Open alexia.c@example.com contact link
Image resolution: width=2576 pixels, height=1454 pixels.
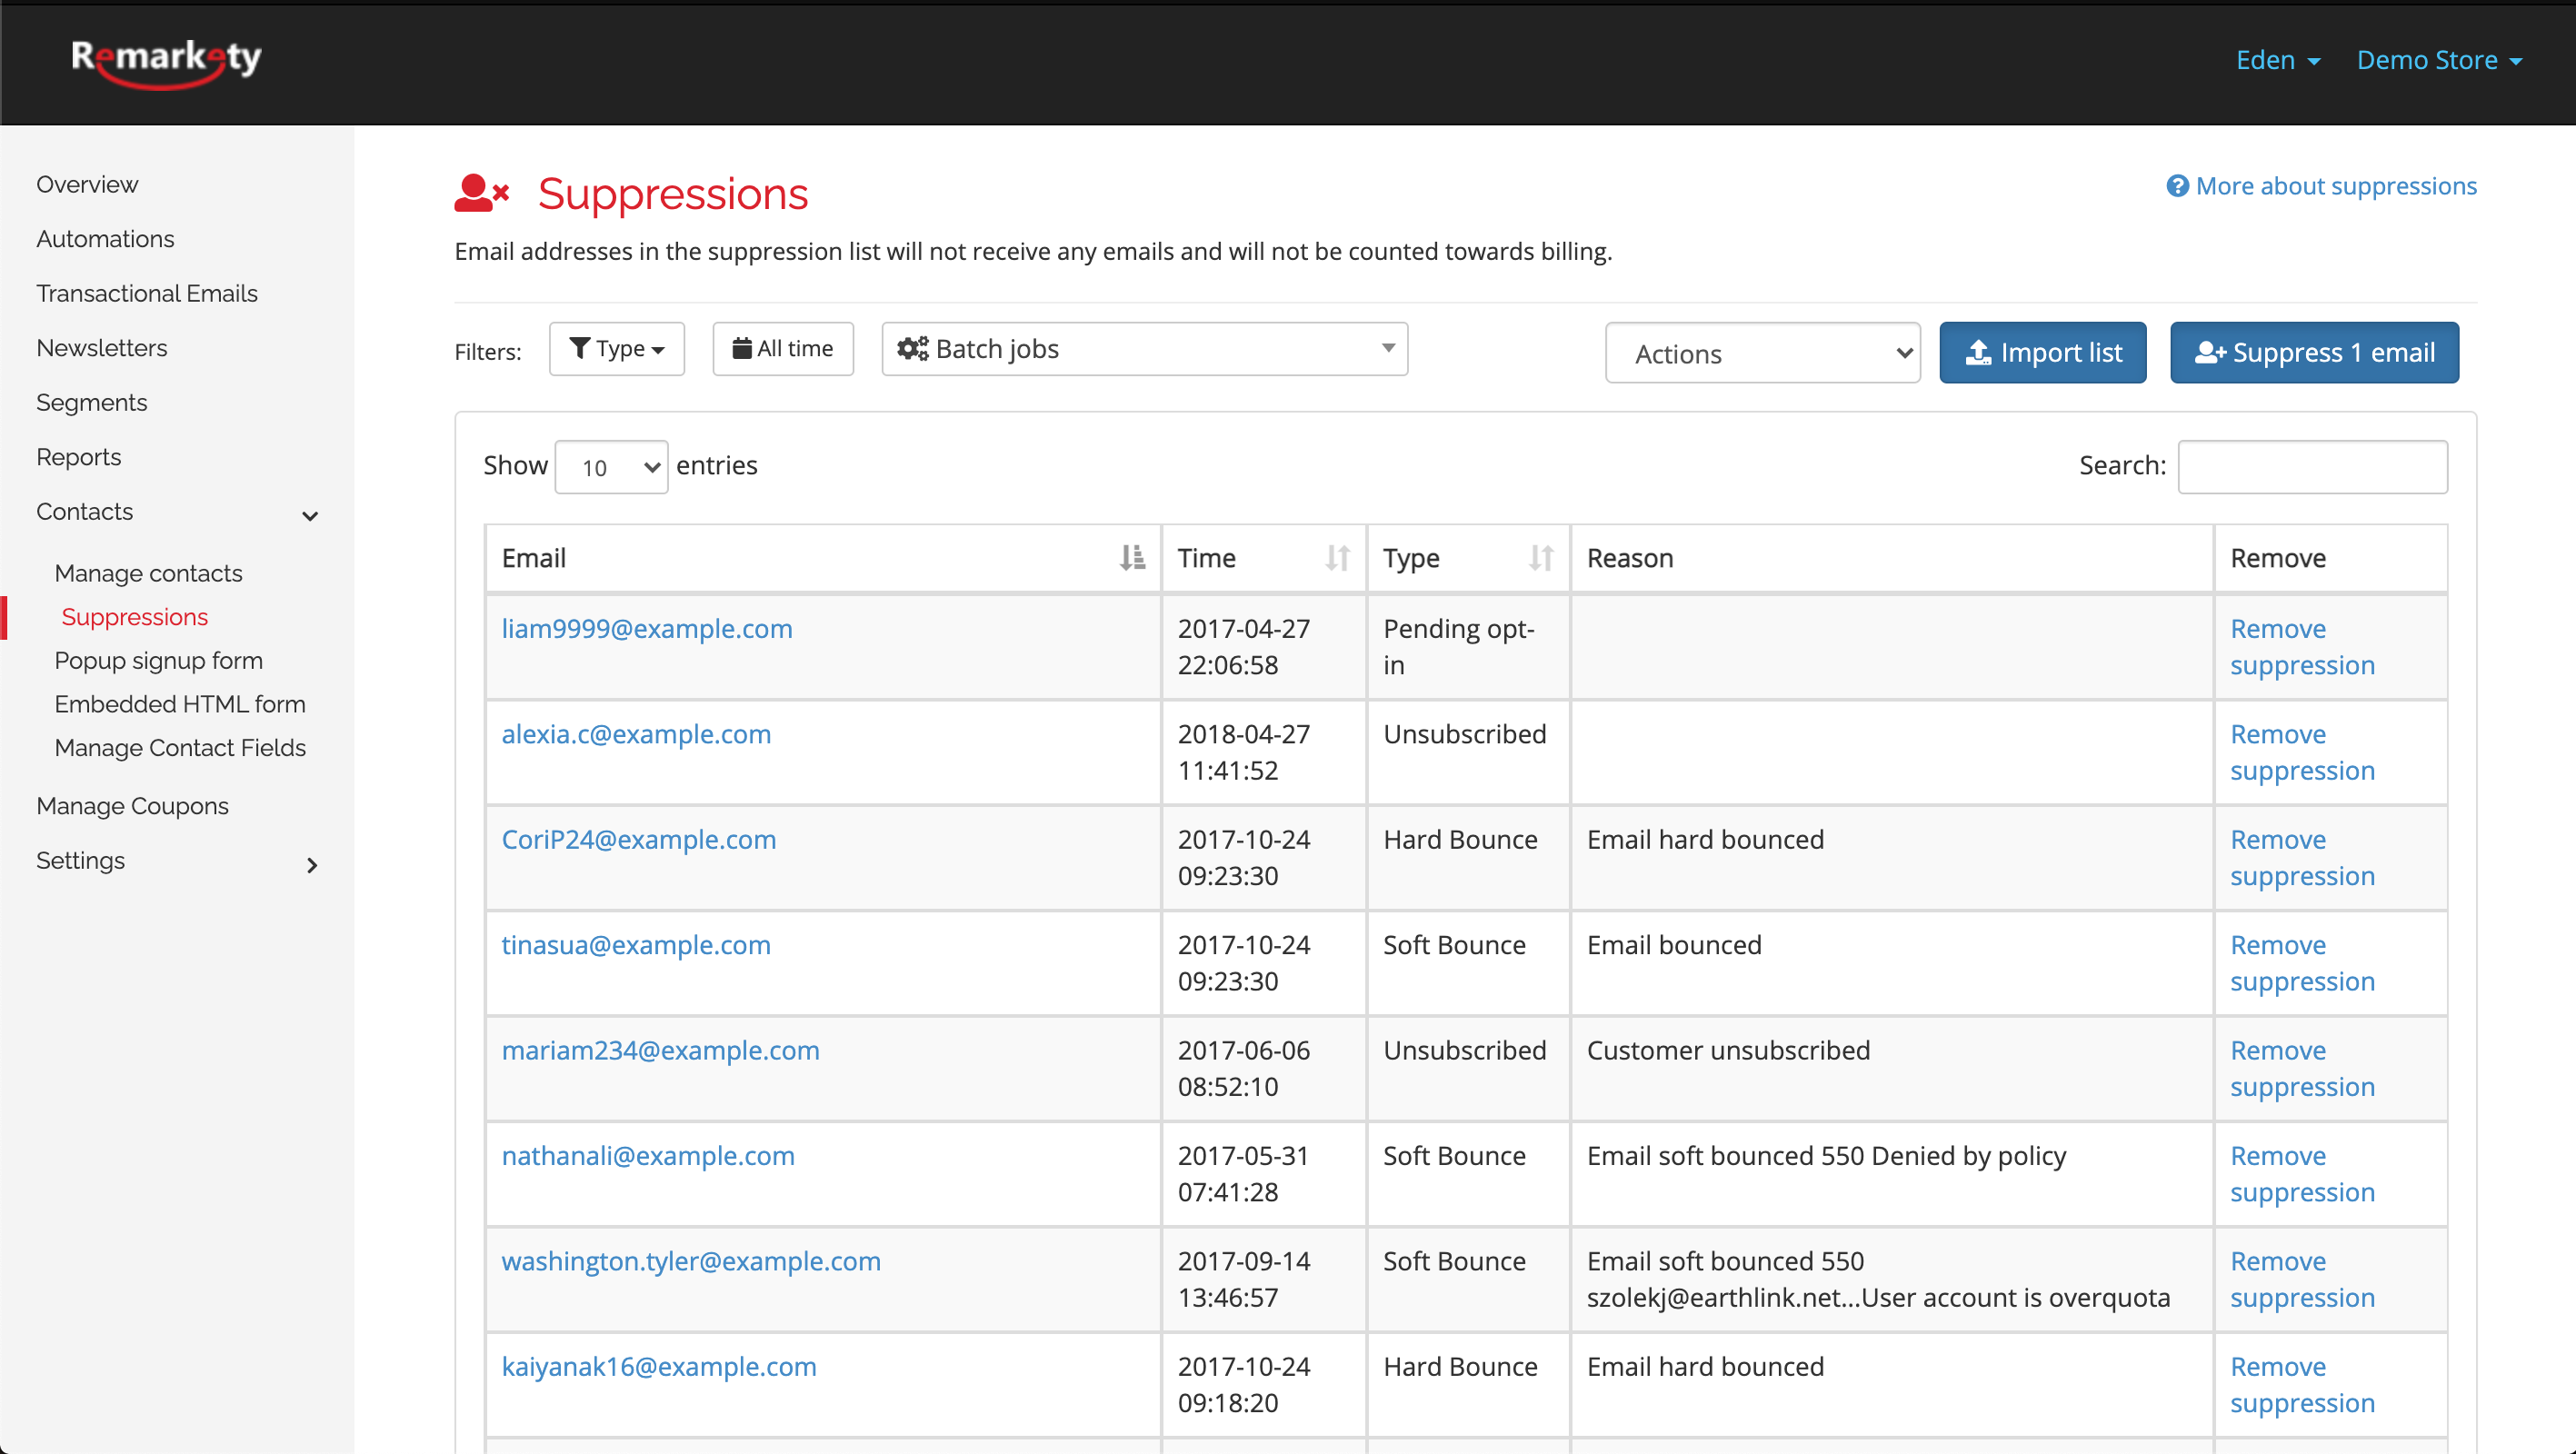[636, 734]
